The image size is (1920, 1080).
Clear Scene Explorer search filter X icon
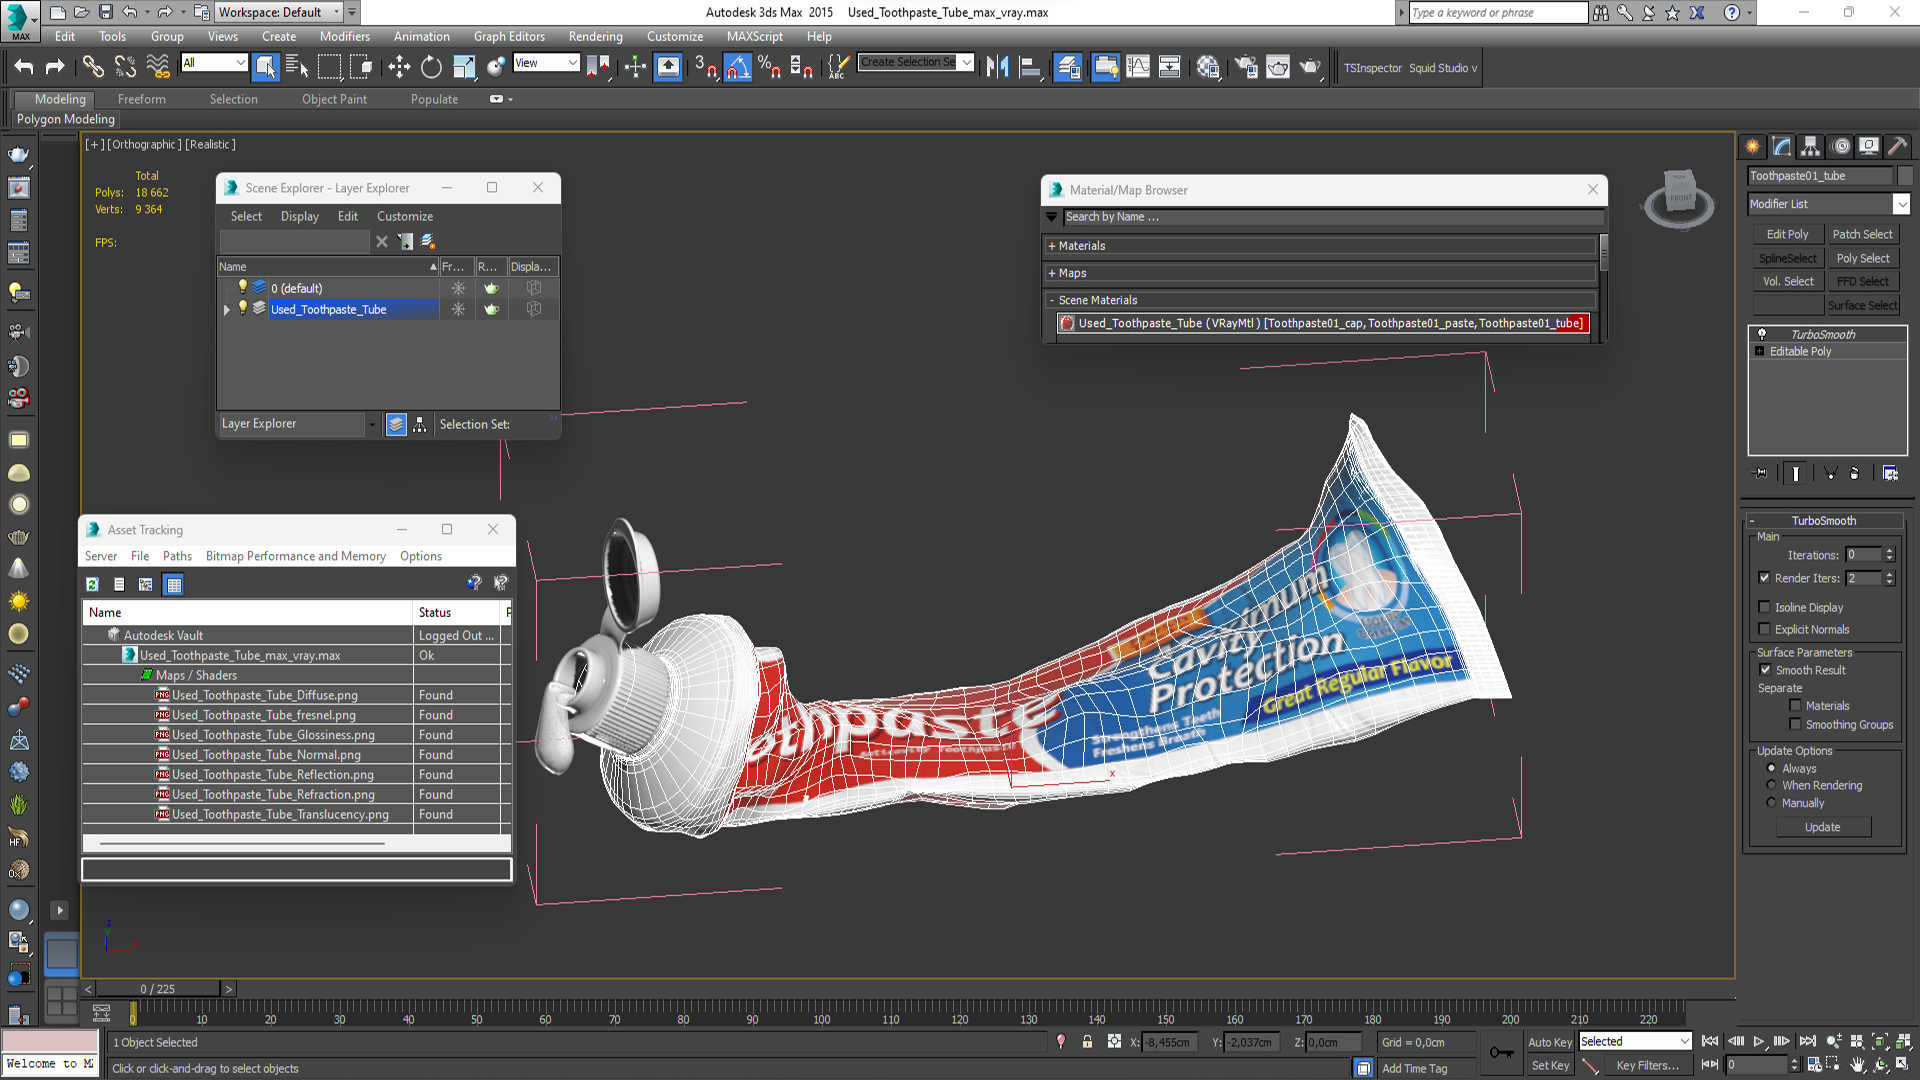[381, 241]
